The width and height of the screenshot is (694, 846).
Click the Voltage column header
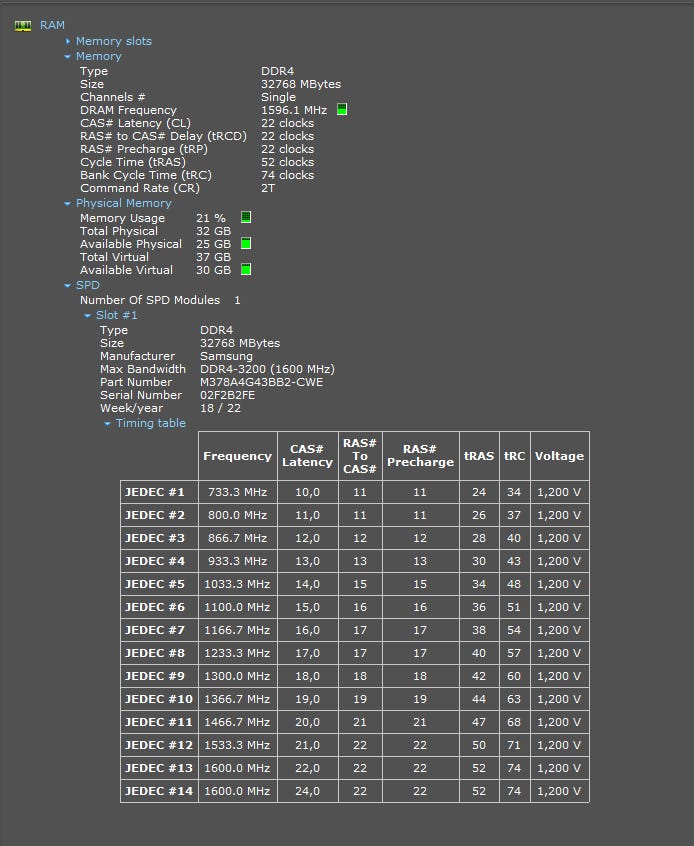[x=559, y=456]
